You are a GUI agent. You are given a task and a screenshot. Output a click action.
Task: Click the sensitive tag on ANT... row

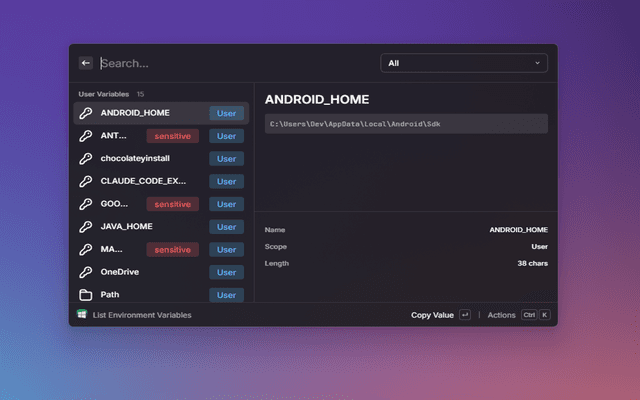click(170, 136)
